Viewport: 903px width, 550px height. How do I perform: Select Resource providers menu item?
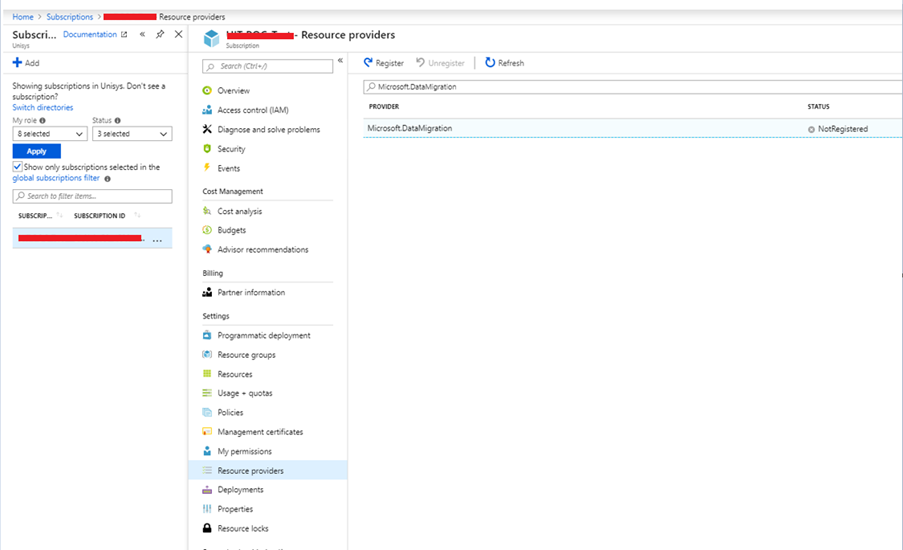click(x=268, y=471)
